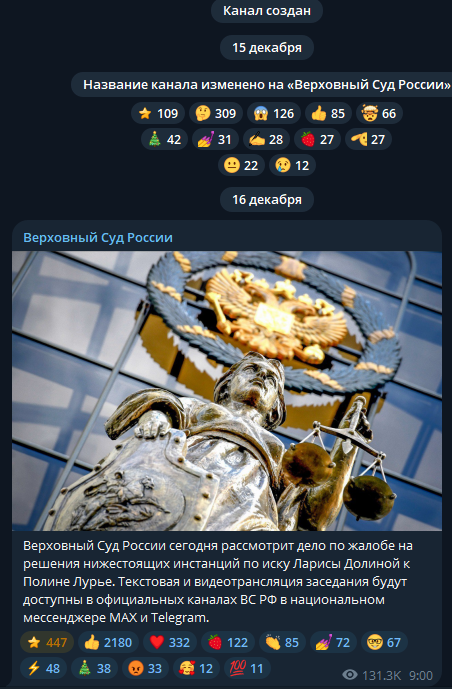Click the 100 points reaction showing 11

(x=247, y=668)
